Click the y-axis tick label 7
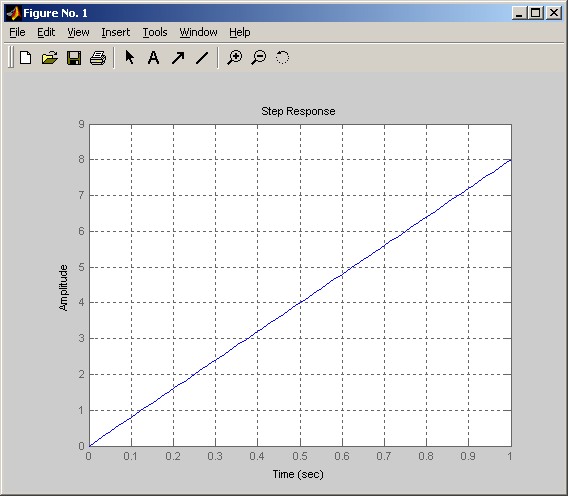This screenshot has height=496, width=568. pos(82,195)
